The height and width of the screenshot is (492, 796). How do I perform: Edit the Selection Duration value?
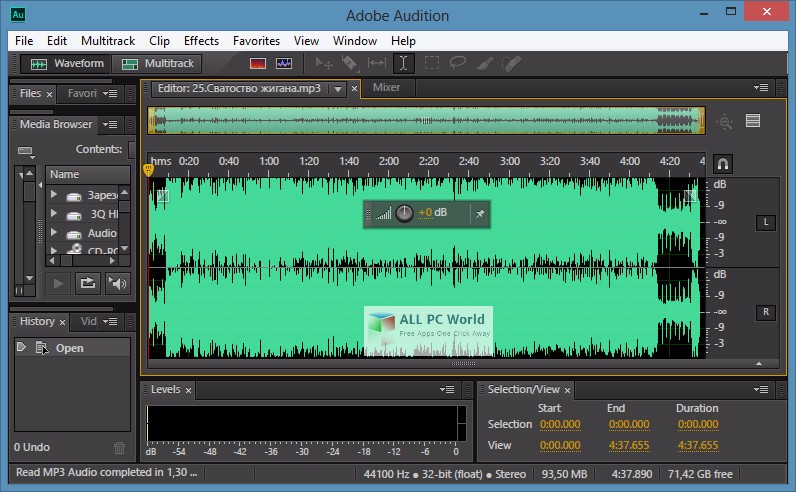pyautogui.click(x=698, y=424)
